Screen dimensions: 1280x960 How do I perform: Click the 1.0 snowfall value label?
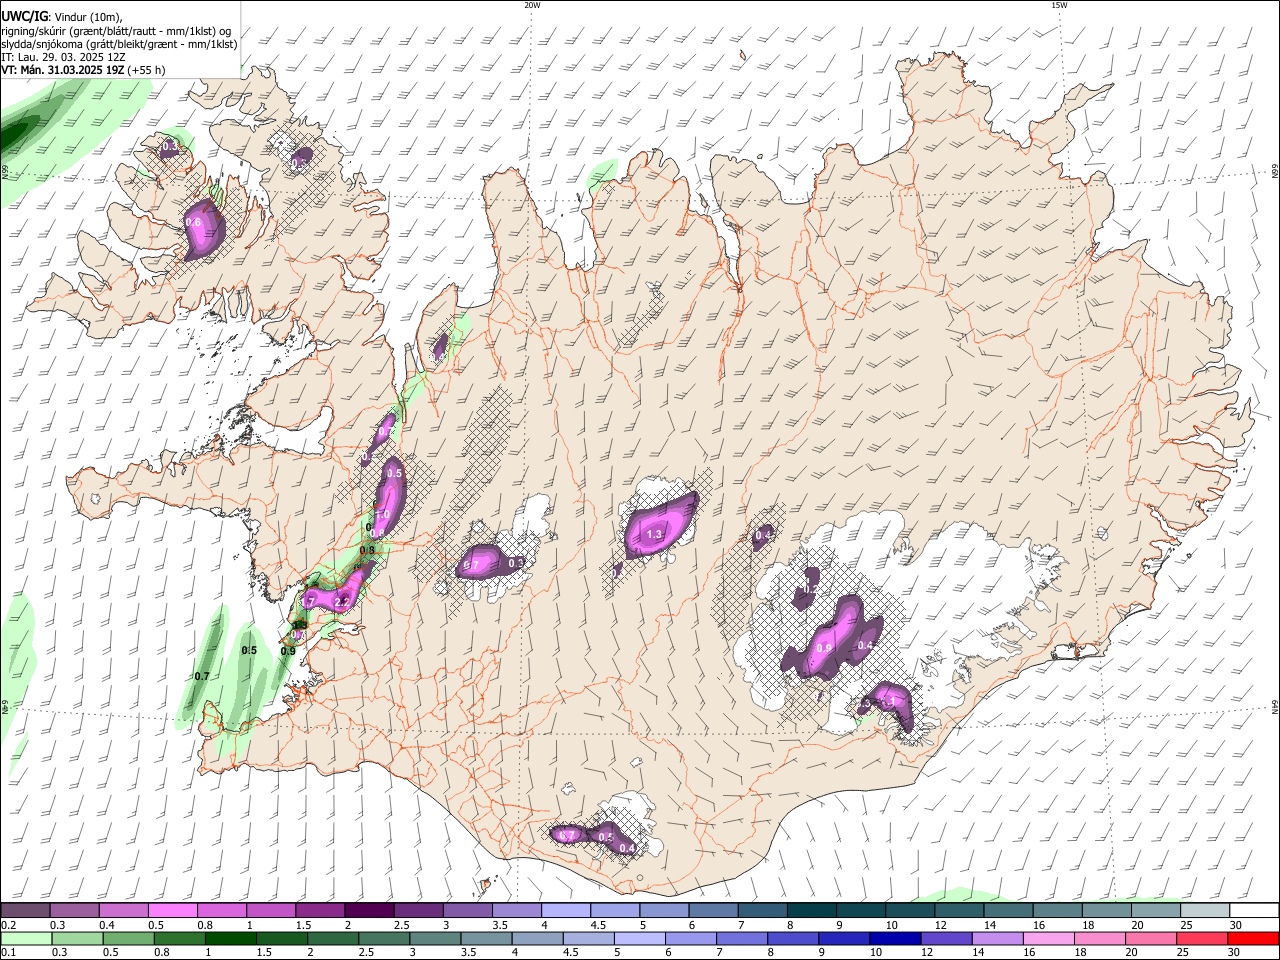tap(382, 516)
